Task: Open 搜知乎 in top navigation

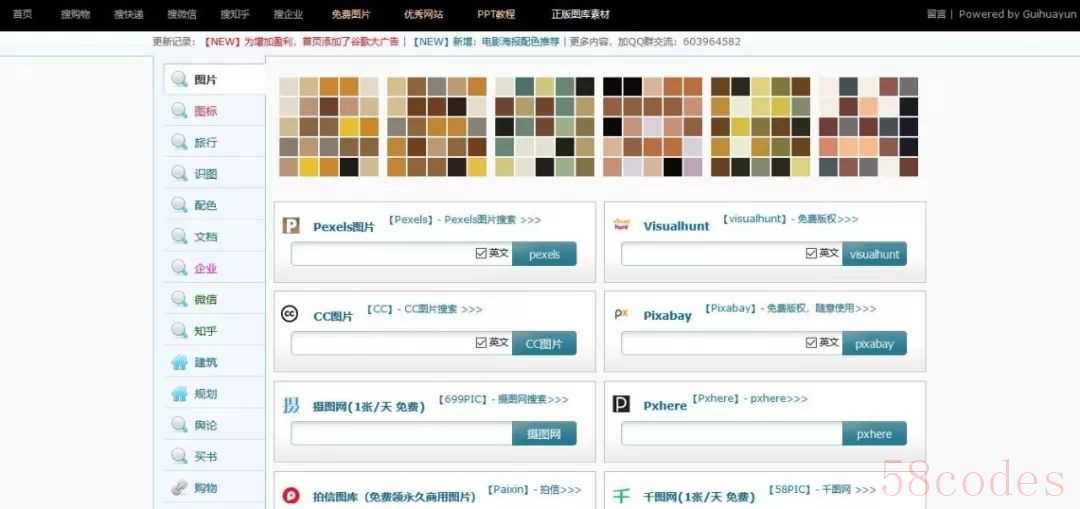Action: click(x=235, y=14)
